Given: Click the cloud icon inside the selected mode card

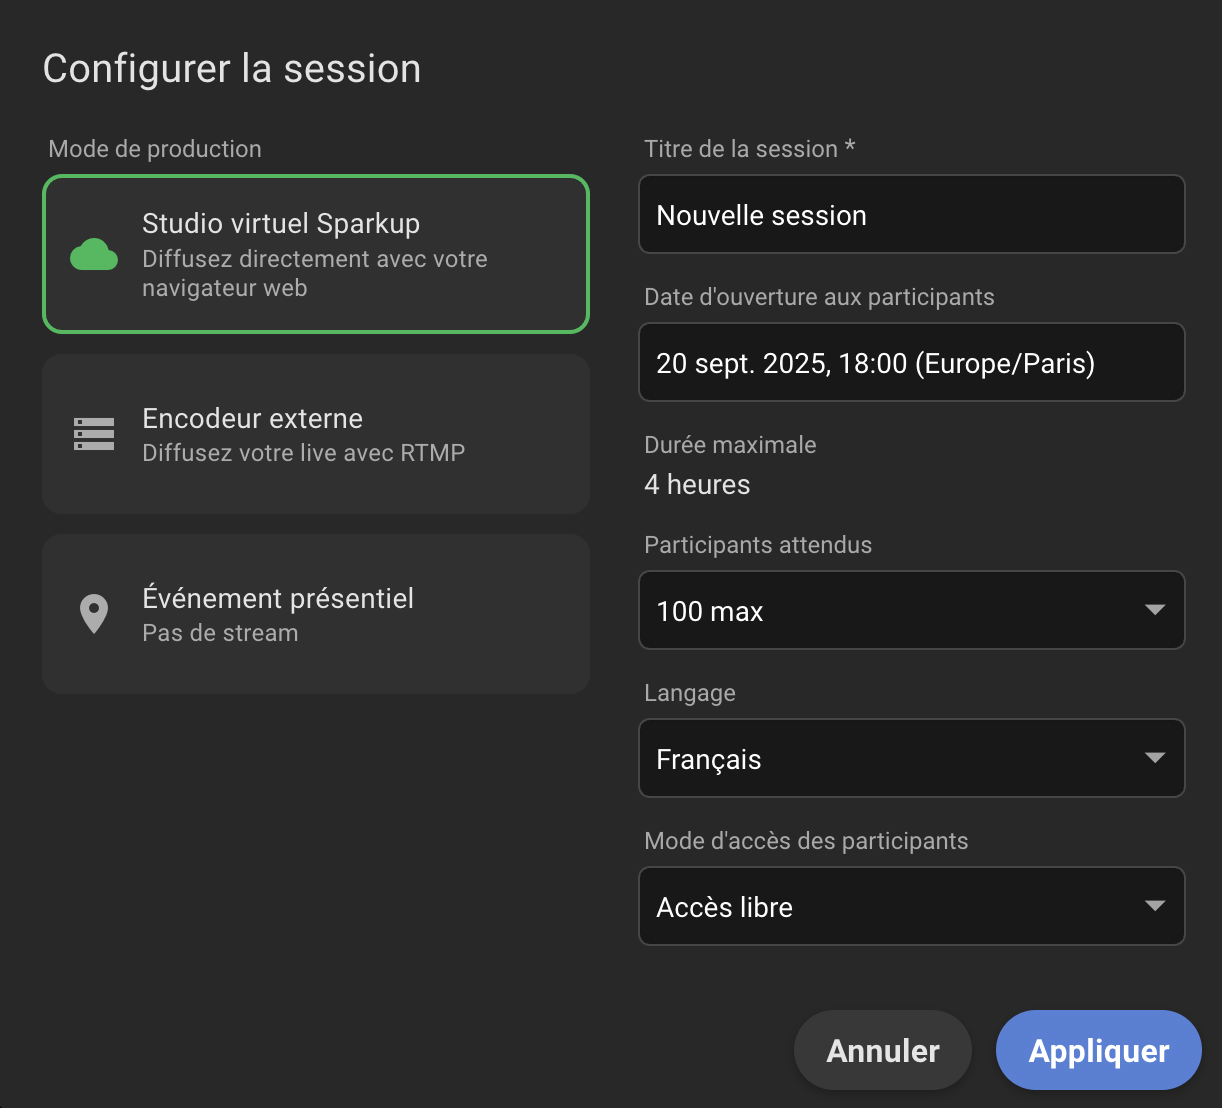Looking at the screenshot, I should click(93, 254).
